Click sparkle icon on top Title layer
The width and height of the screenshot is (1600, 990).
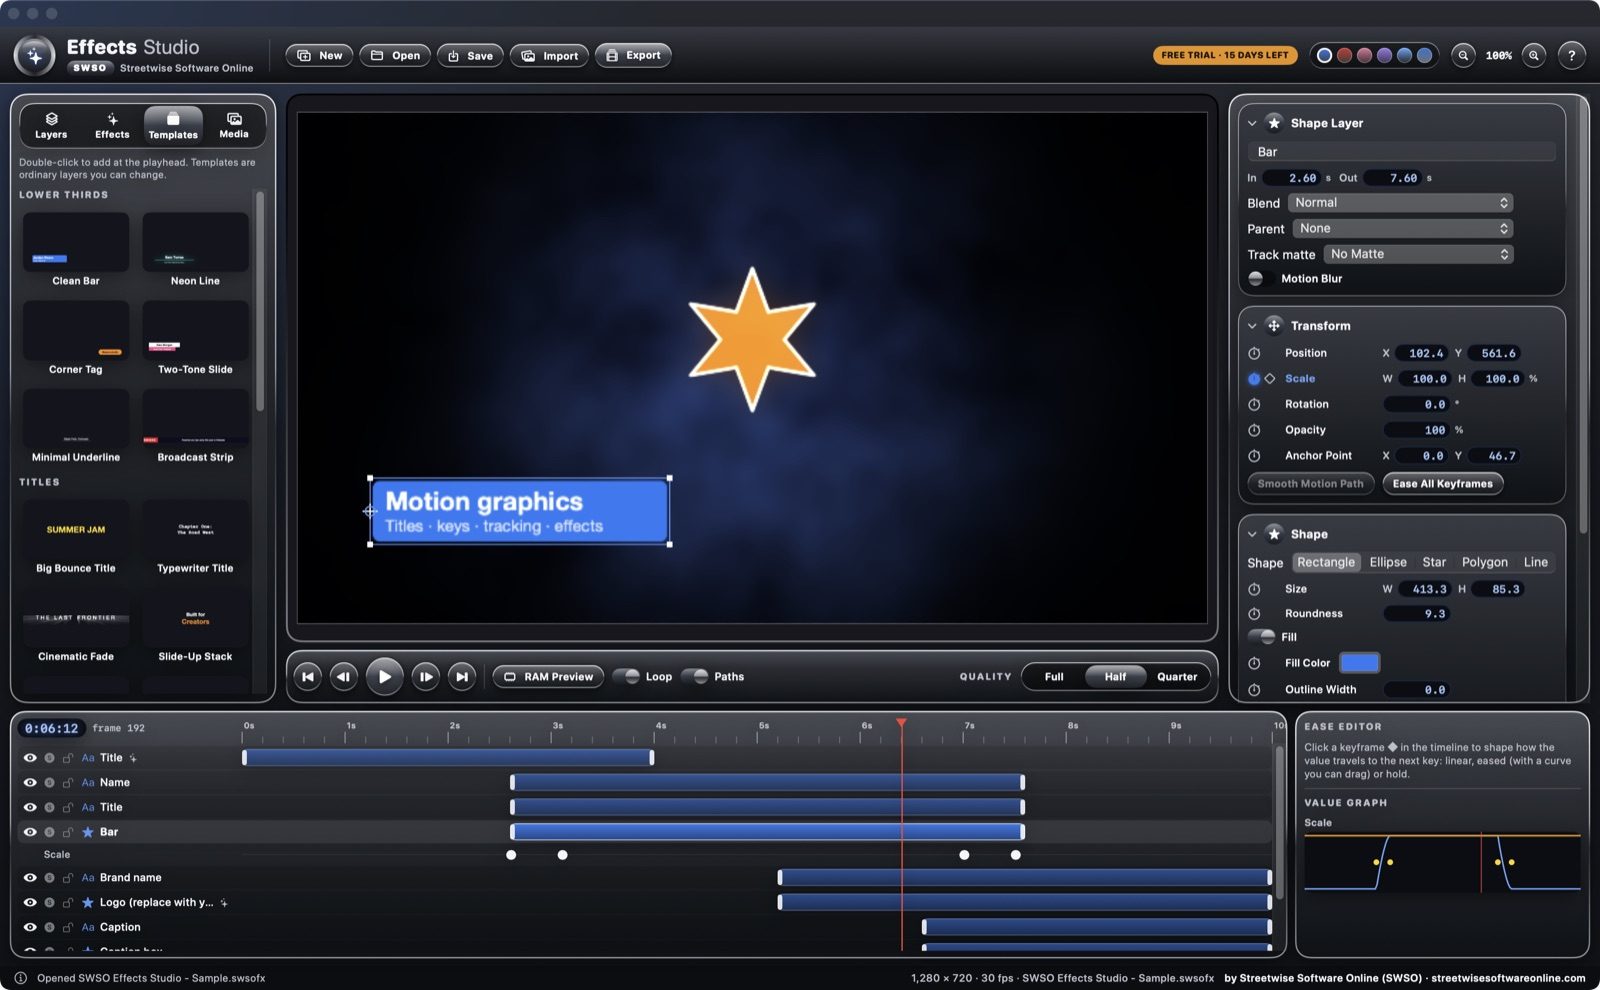pyautogui.click(x=133, y=758)
